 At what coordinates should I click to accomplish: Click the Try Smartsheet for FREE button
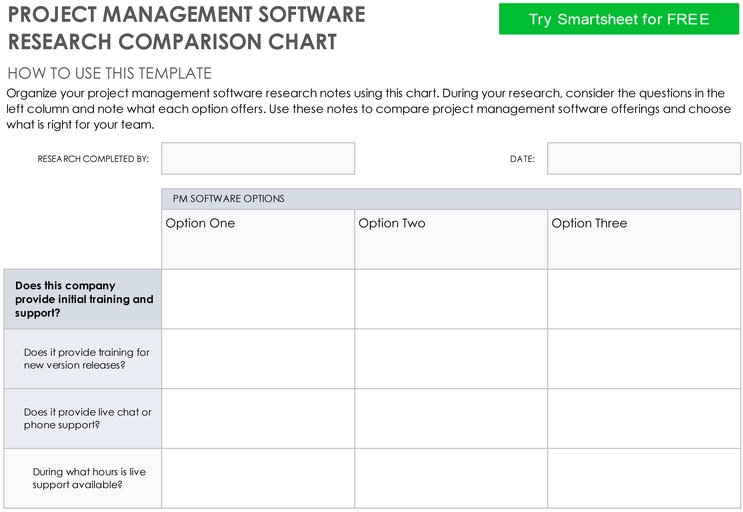619,19
